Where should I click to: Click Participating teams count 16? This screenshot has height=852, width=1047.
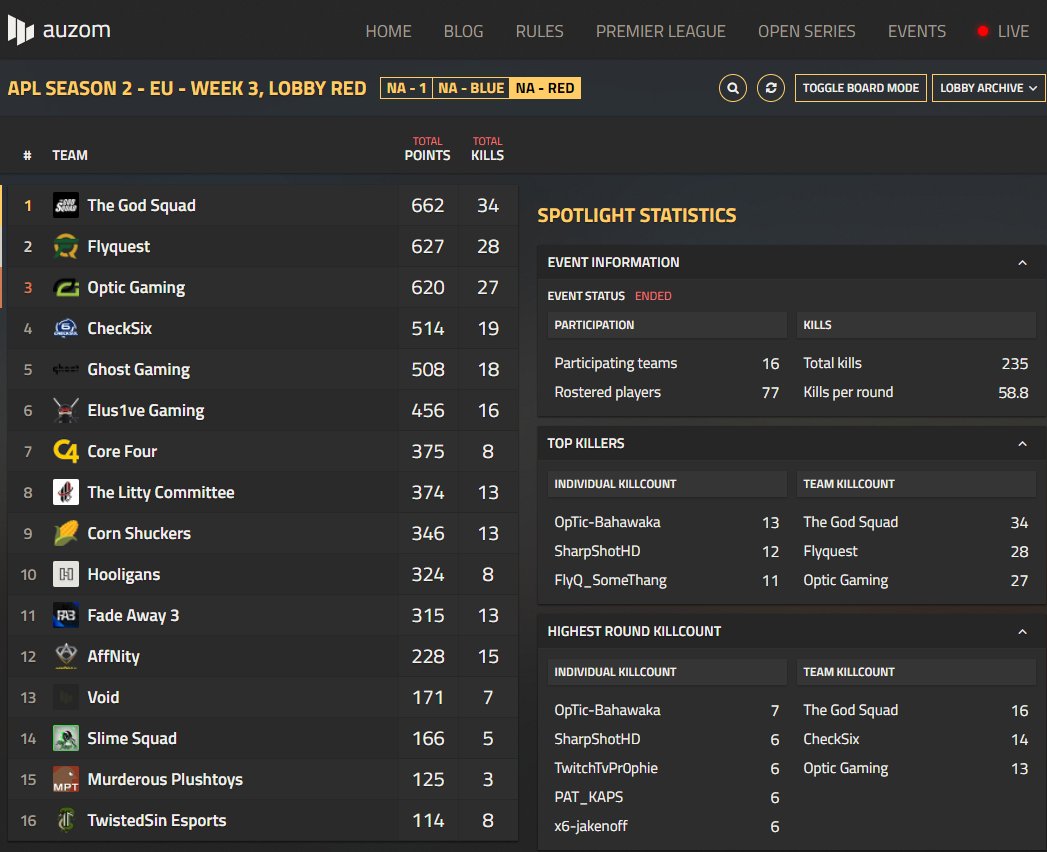[771, 364]
